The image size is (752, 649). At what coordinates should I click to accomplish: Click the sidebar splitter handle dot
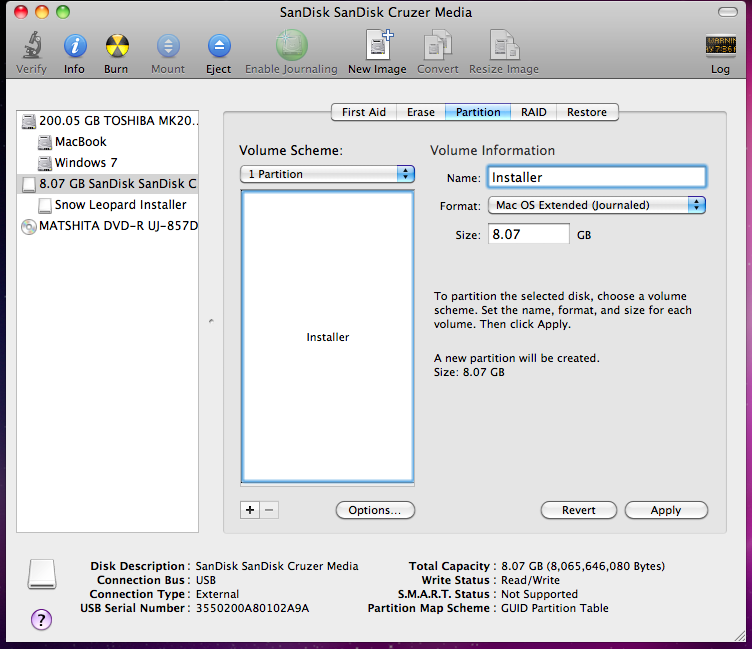[x=211, y=321]
